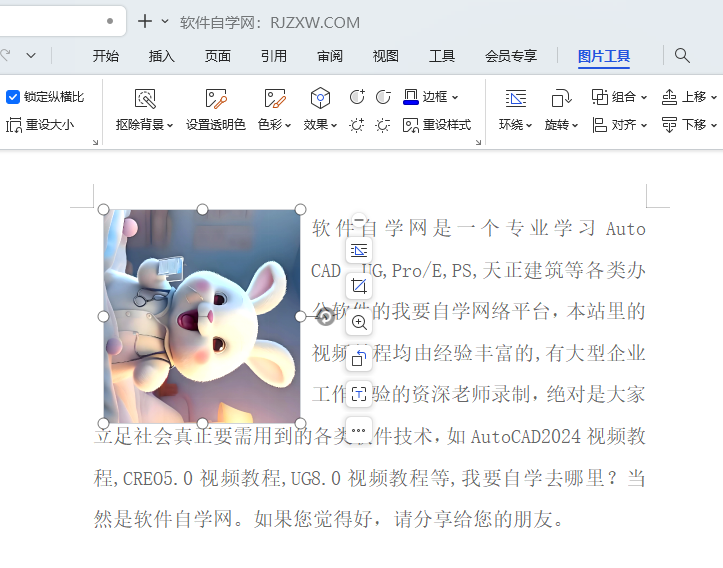This screenshot has height=568, width=723.
Task: Click the floating zoom preview icon
Action: click(359, 322)
